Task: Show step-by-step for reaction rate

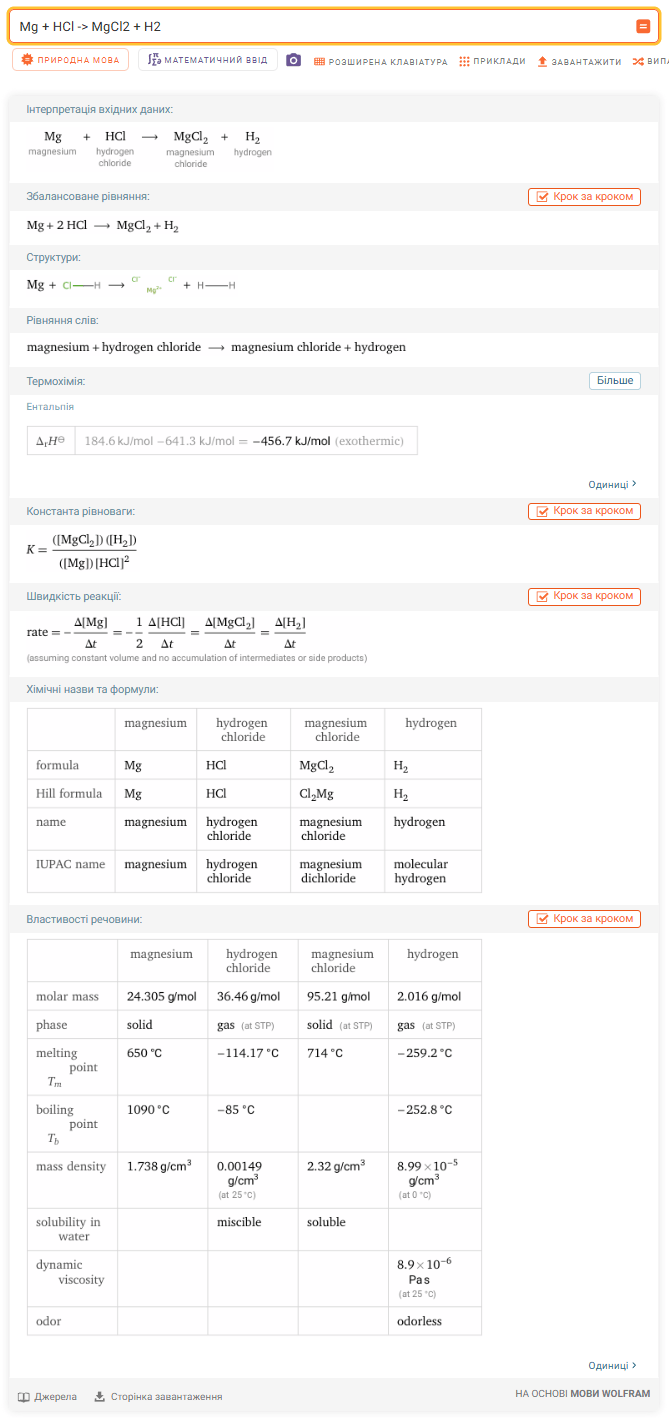Action: click(584, 596)
